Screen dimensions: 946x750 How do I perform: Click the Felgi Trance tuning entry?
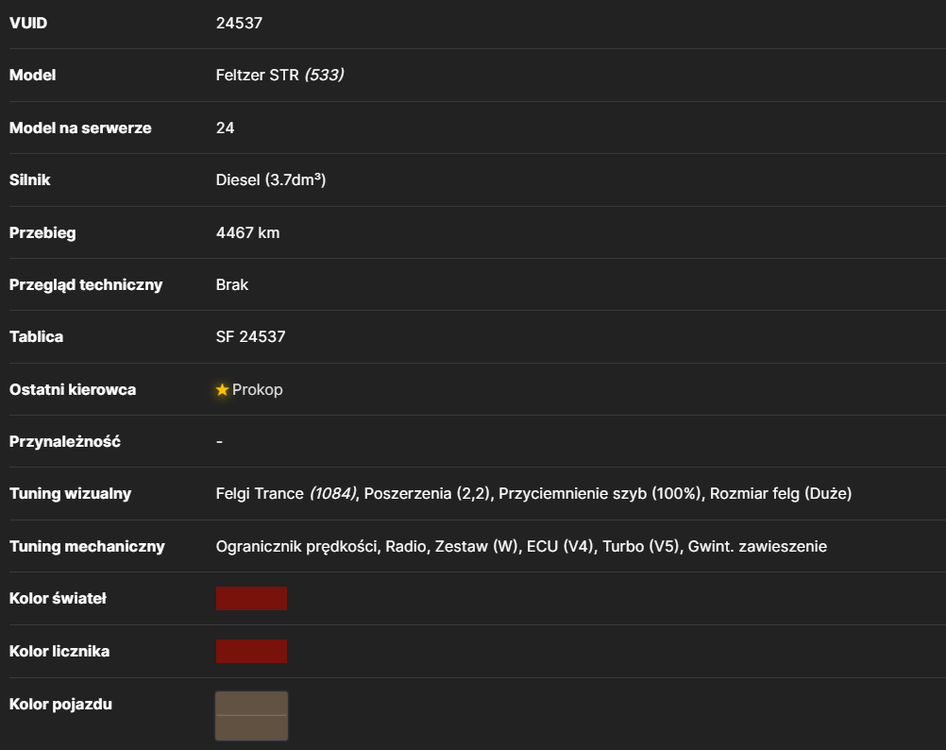pos(259,494)
